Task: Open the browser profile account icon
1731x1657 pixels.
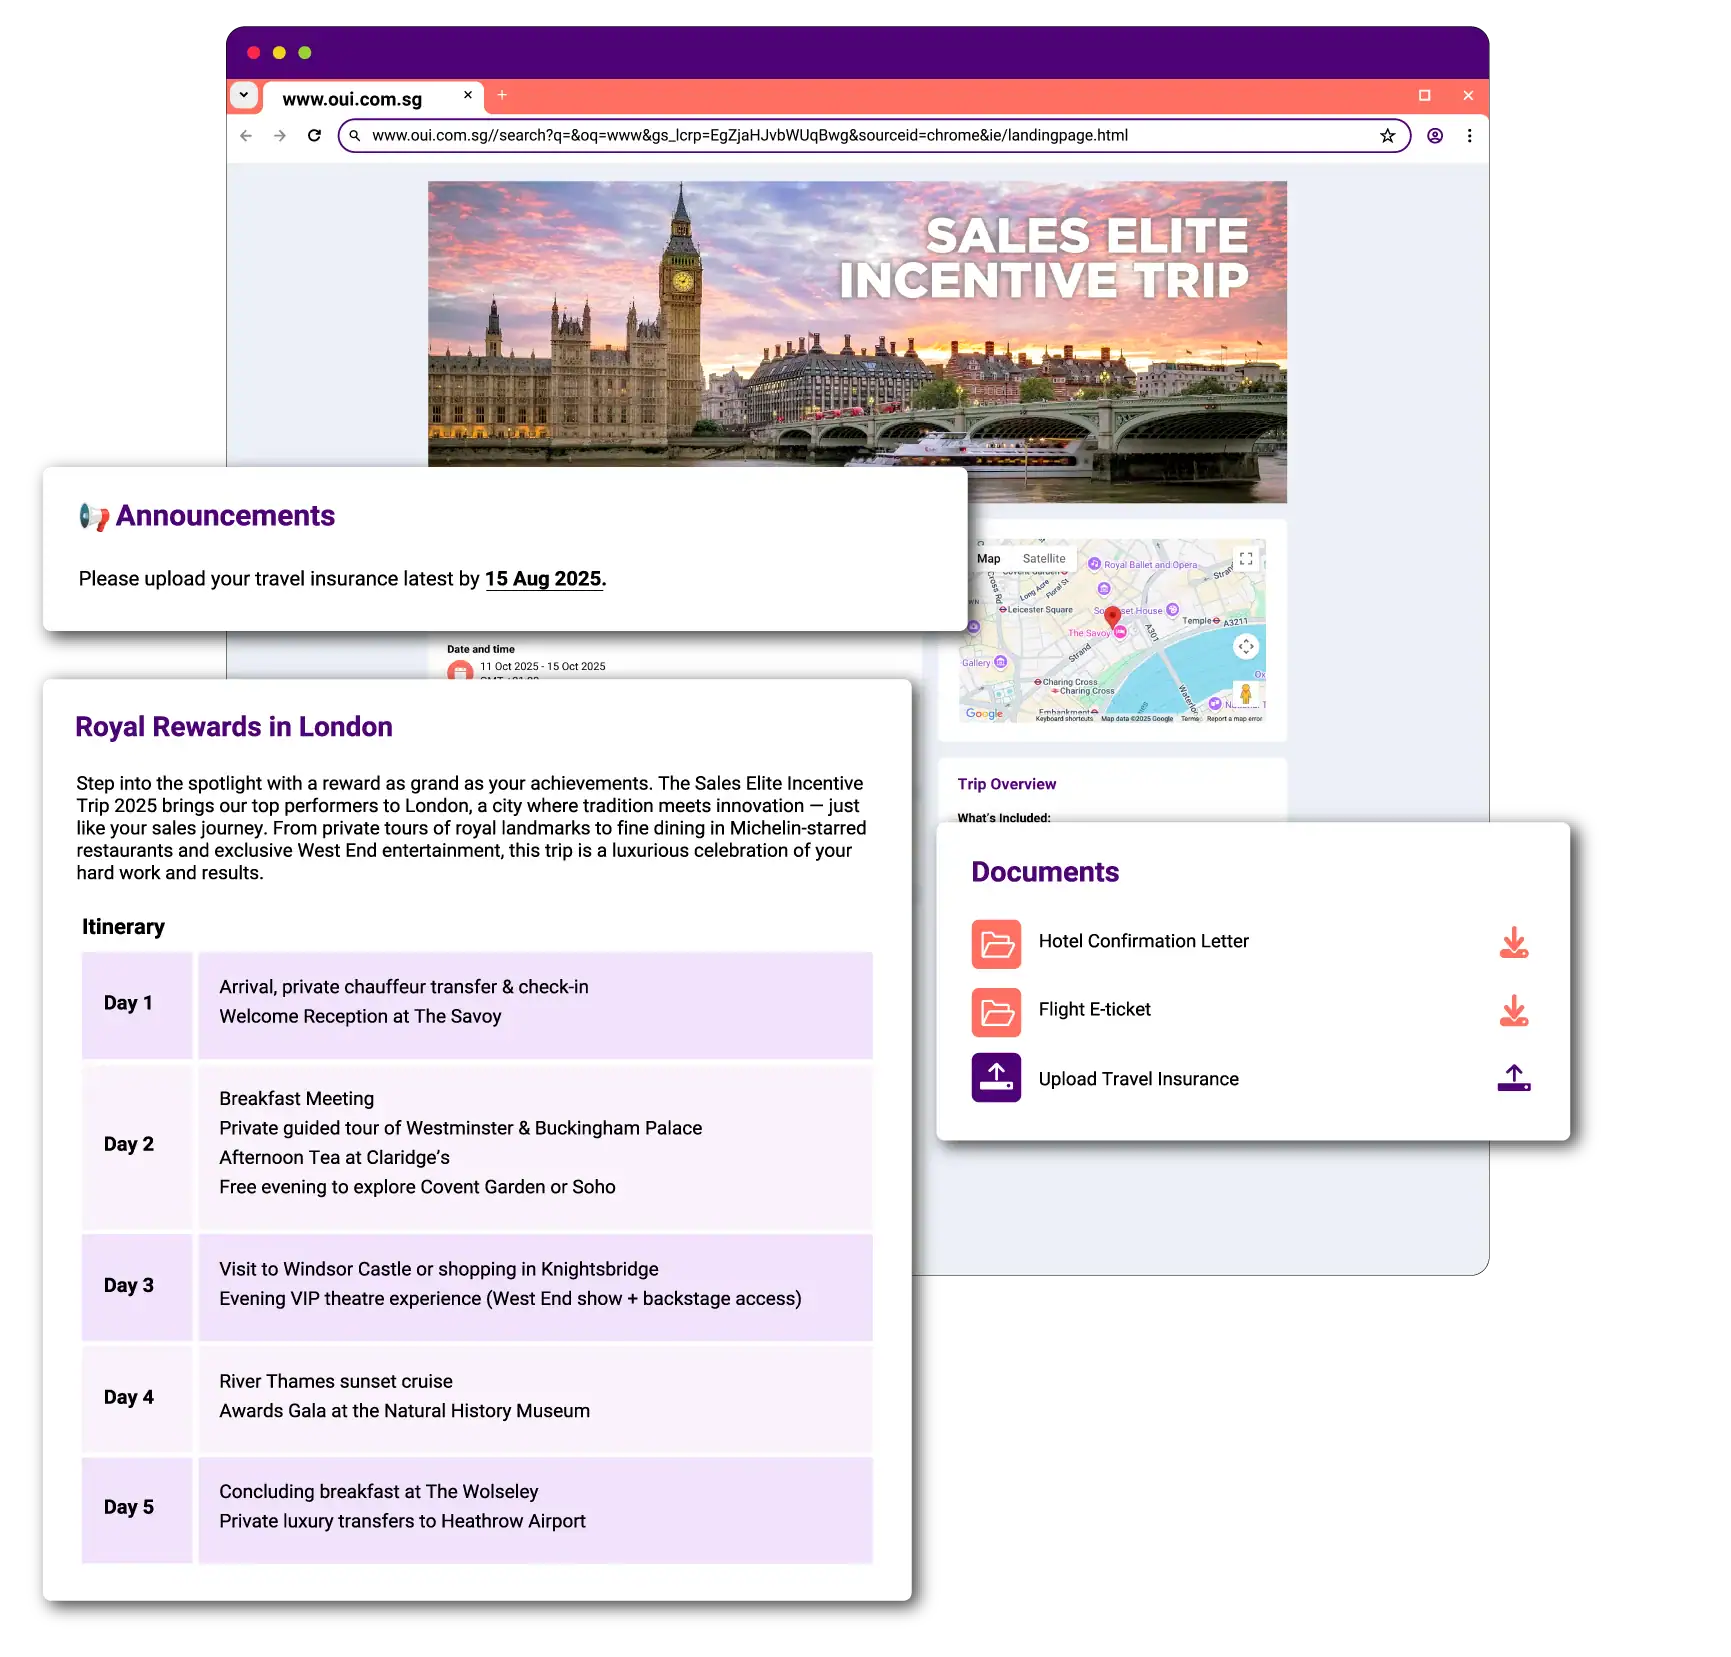Action: coord(1435,136)
